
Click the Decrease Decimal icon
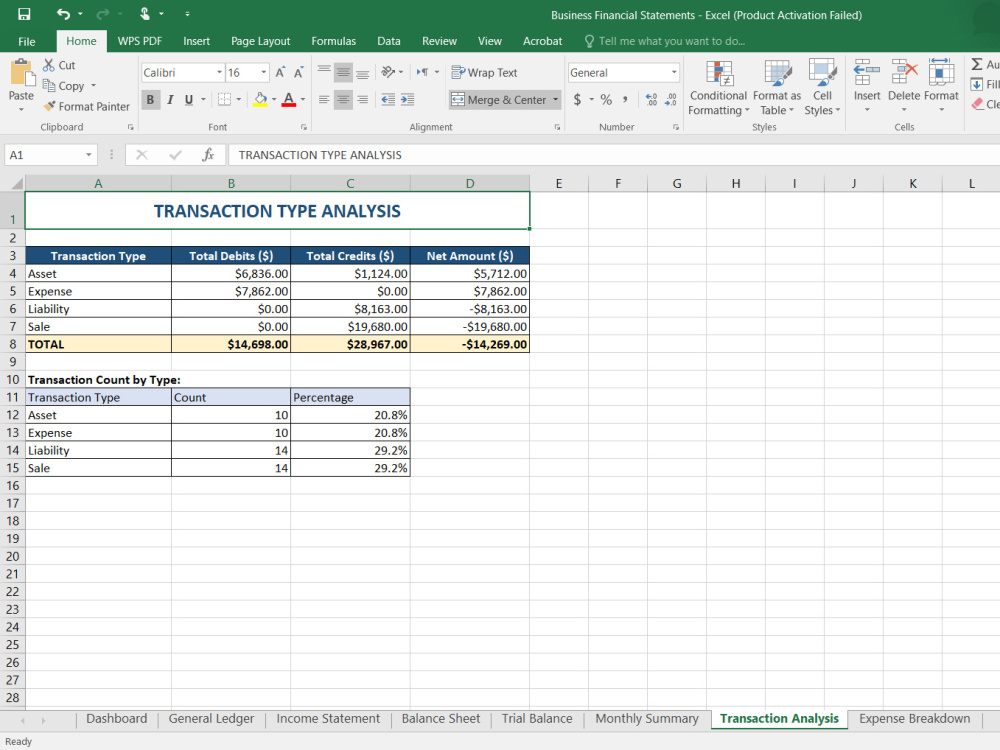click(670, 99)
